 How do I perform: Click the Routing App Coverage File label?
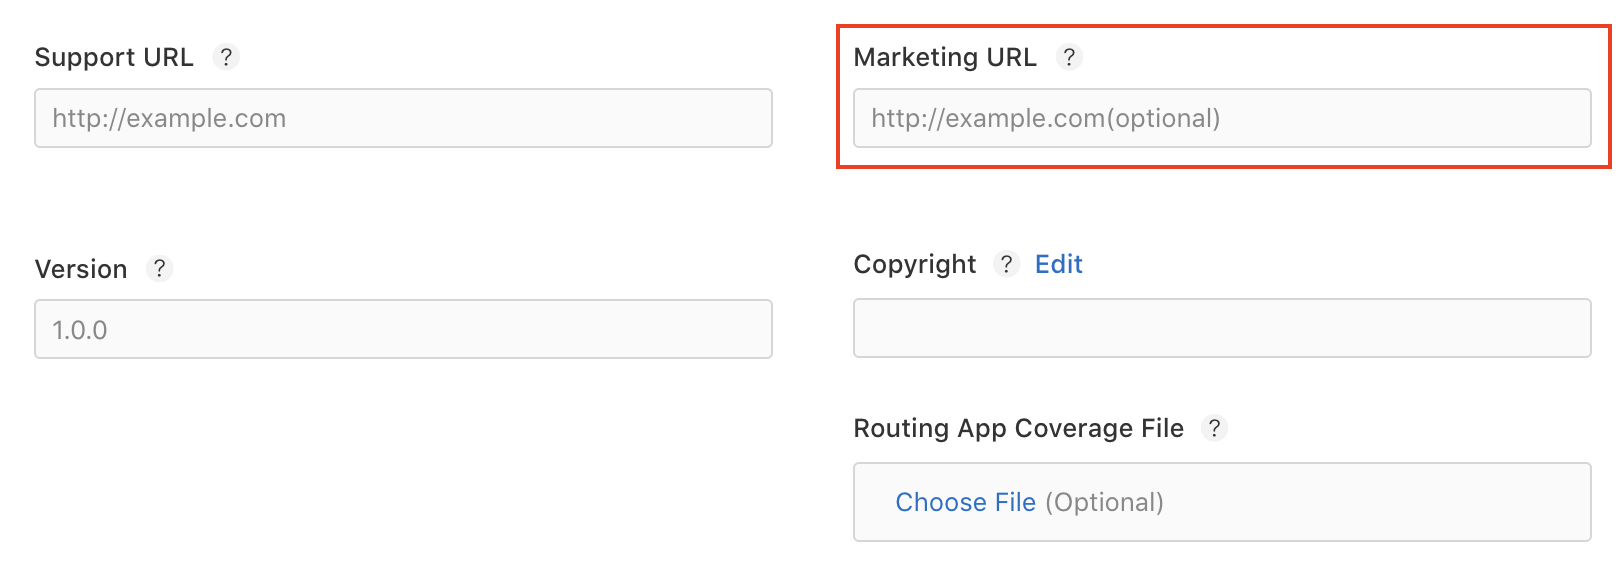pyautogui.click(x=1017, y=428)
